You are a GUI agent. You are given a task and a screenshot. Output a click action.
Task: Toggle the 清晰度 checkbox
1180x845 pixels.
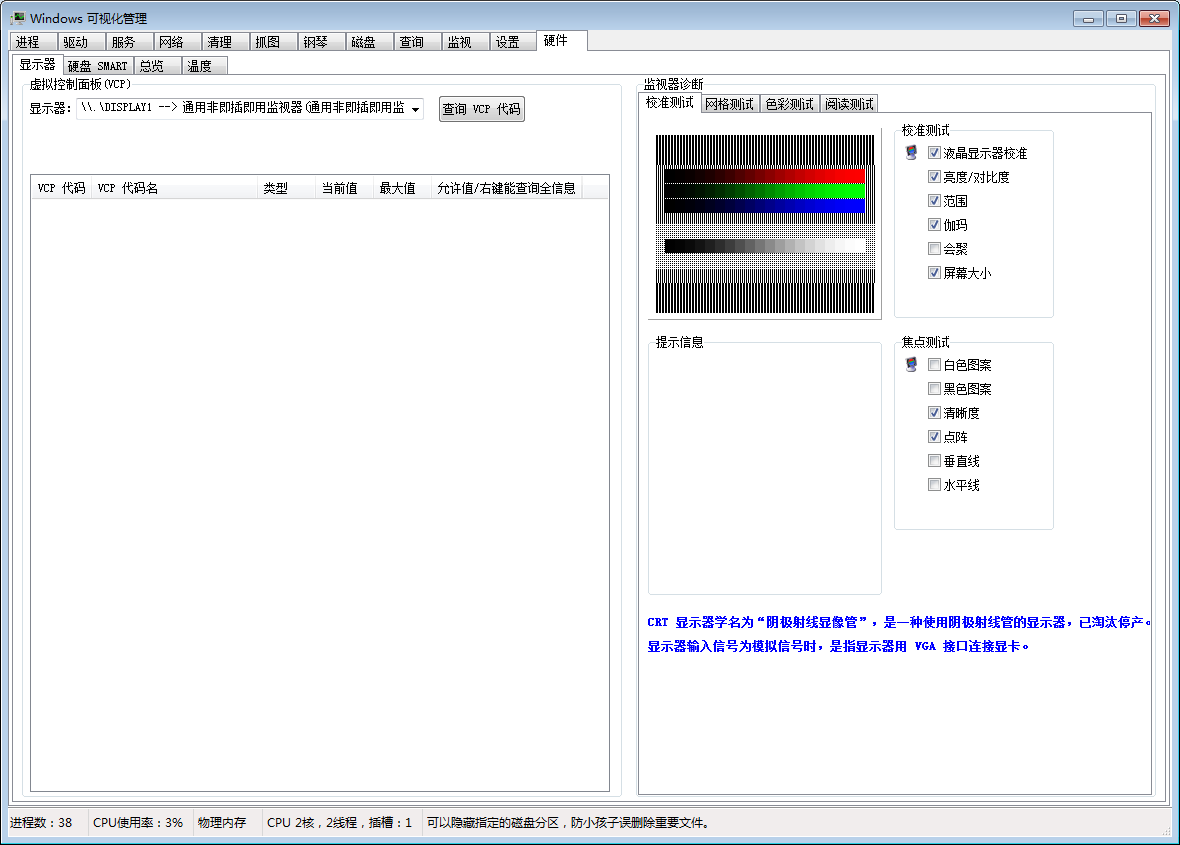coord(934,413)
